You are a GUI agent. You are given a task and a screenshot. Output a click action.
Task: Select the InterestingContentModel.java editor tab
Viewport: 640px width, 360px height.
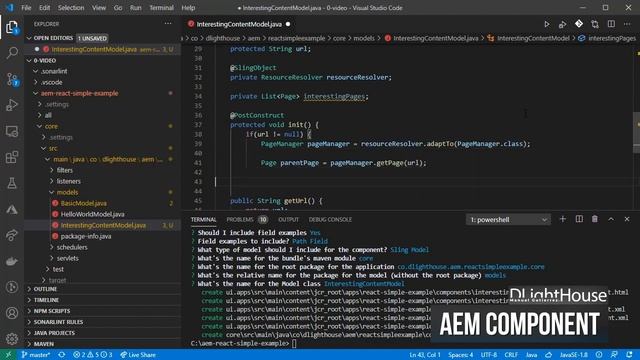click(x=239, y=24)
